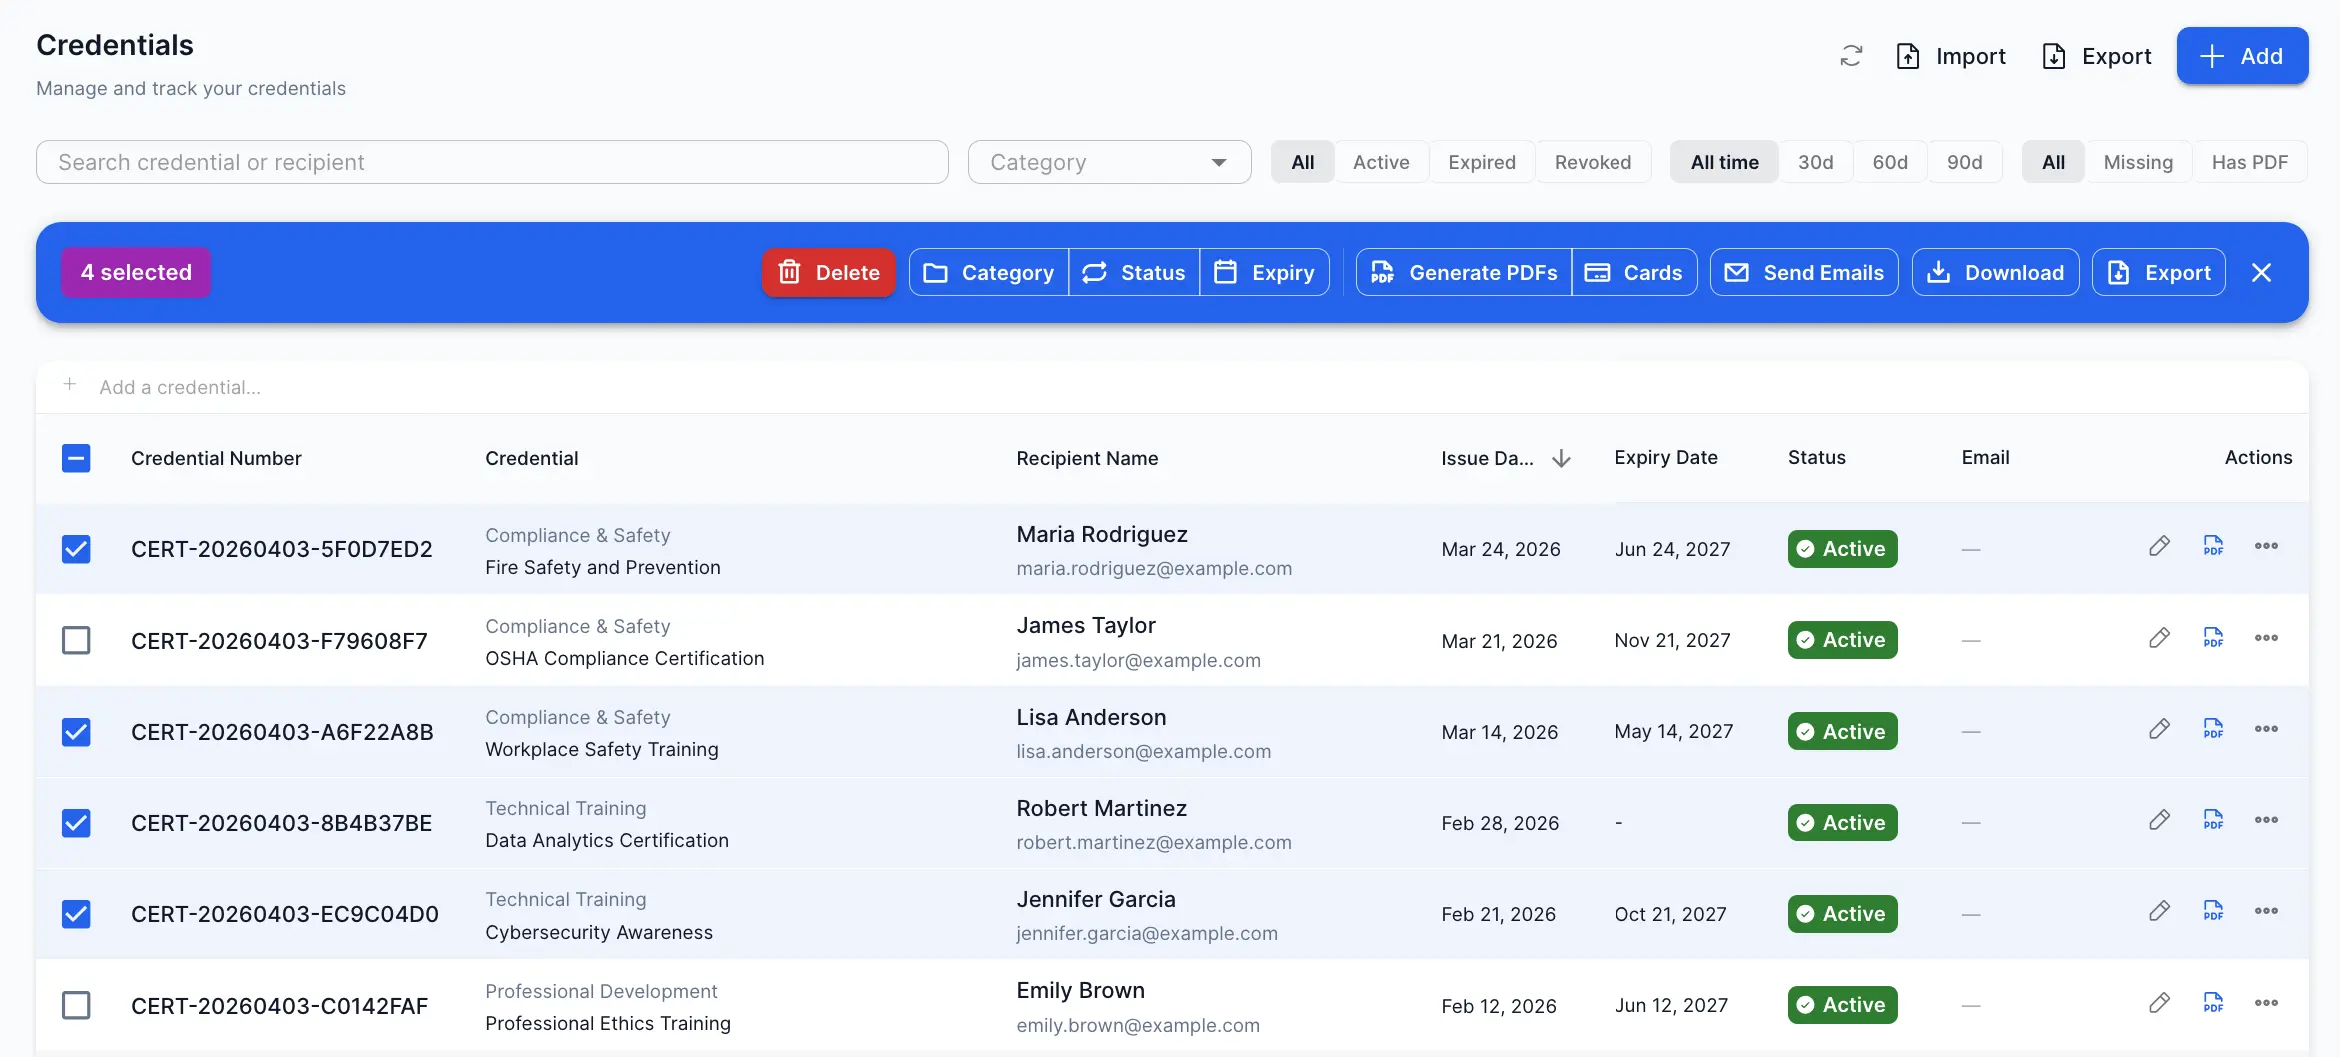Toggle the Issue Date sort order
Screen dimensions: 2341x1057
tap(1561, 458)
